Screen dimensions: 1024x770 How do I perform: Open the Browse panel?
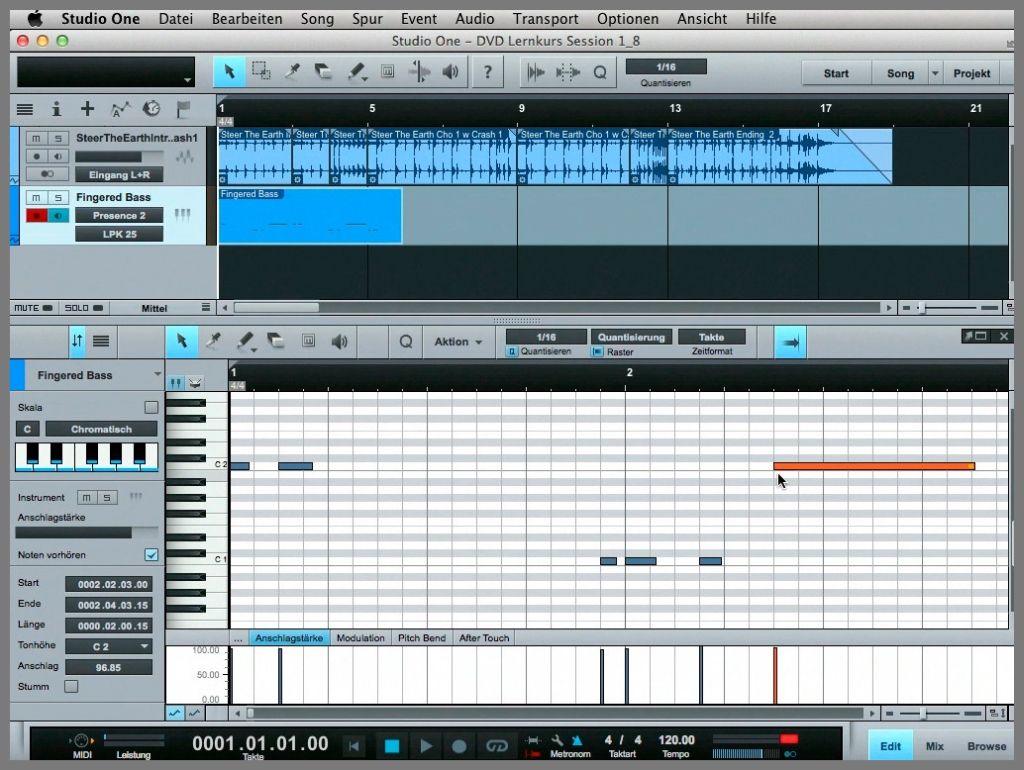986,746
